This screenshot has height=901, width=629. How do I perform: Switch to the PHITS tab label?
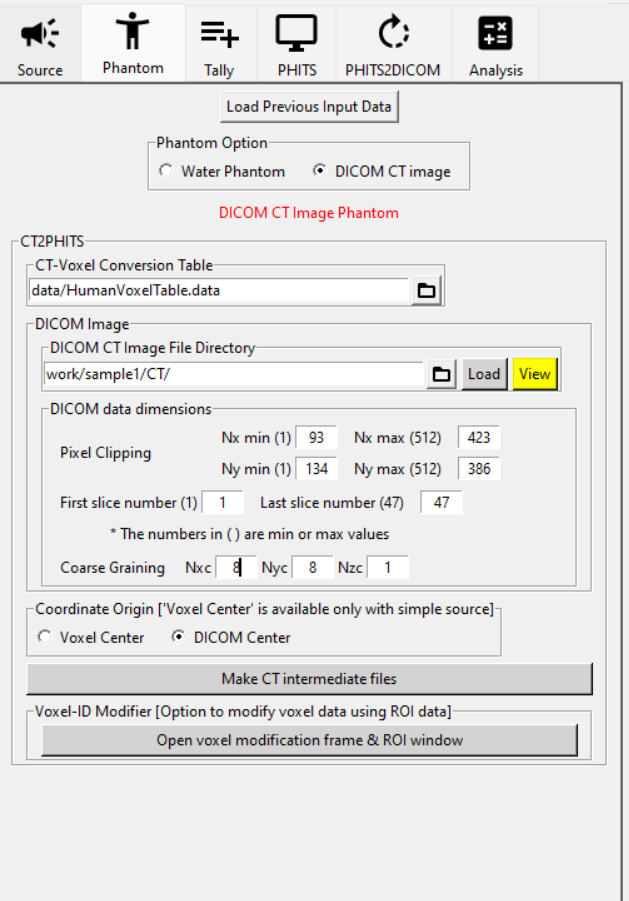pyautogui.click(x=296, y=70)
